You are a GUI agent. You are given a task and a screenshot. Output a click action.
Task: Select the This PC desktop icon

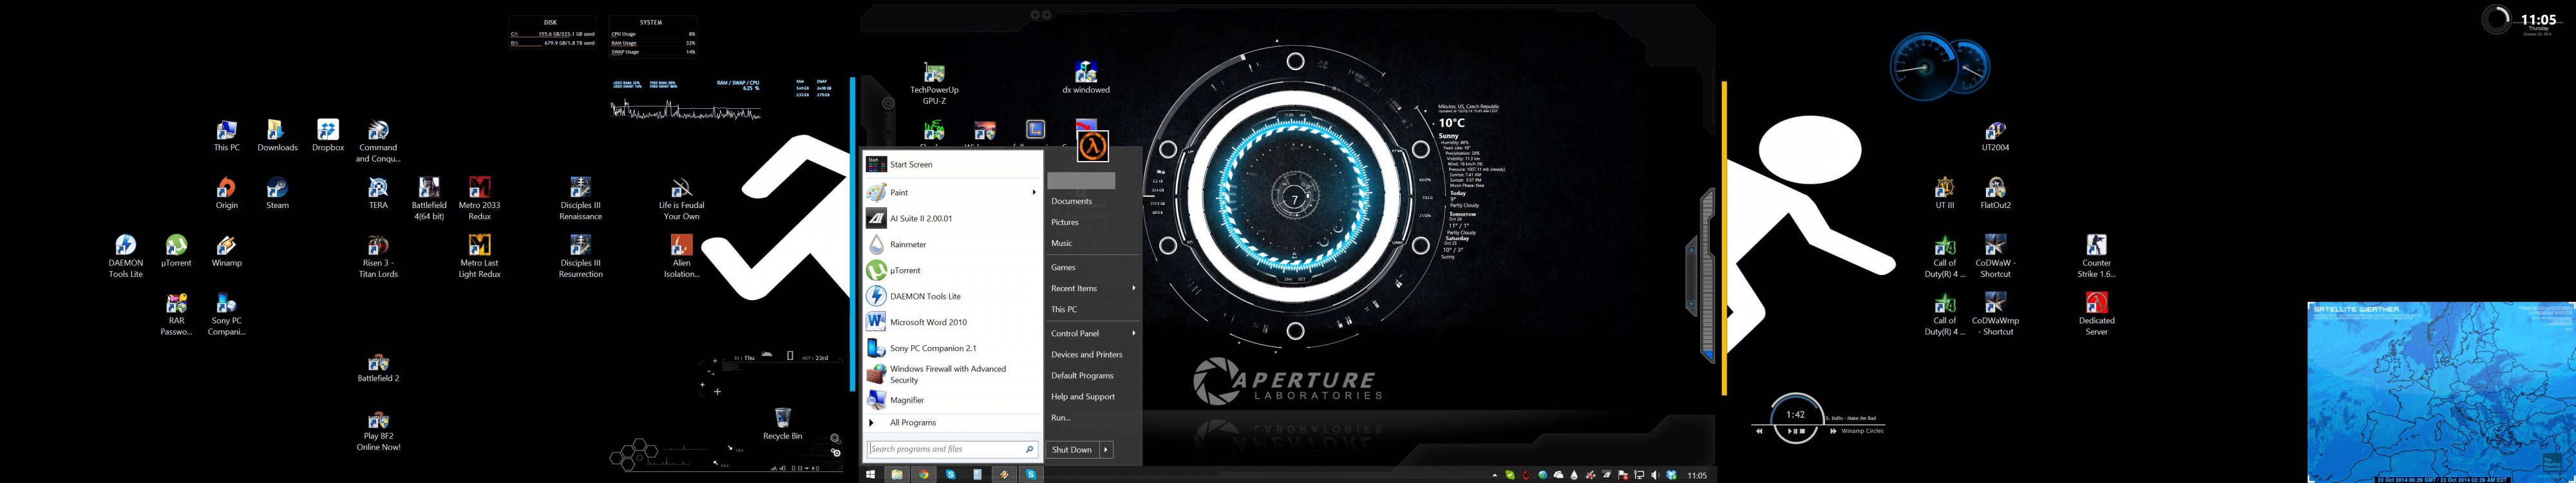tap(227, 135)
